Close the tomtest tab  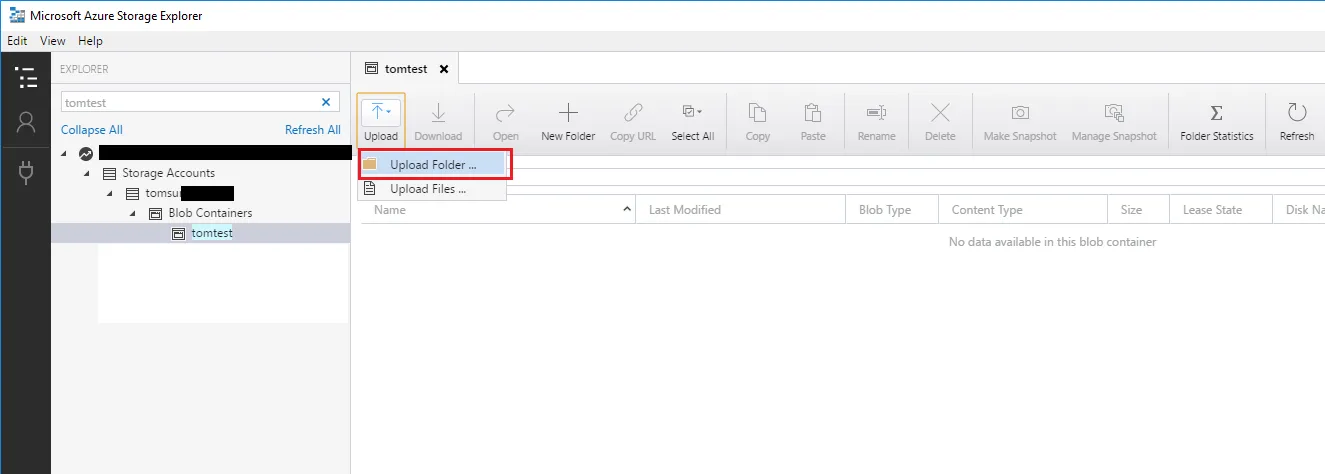click(444, 69)
